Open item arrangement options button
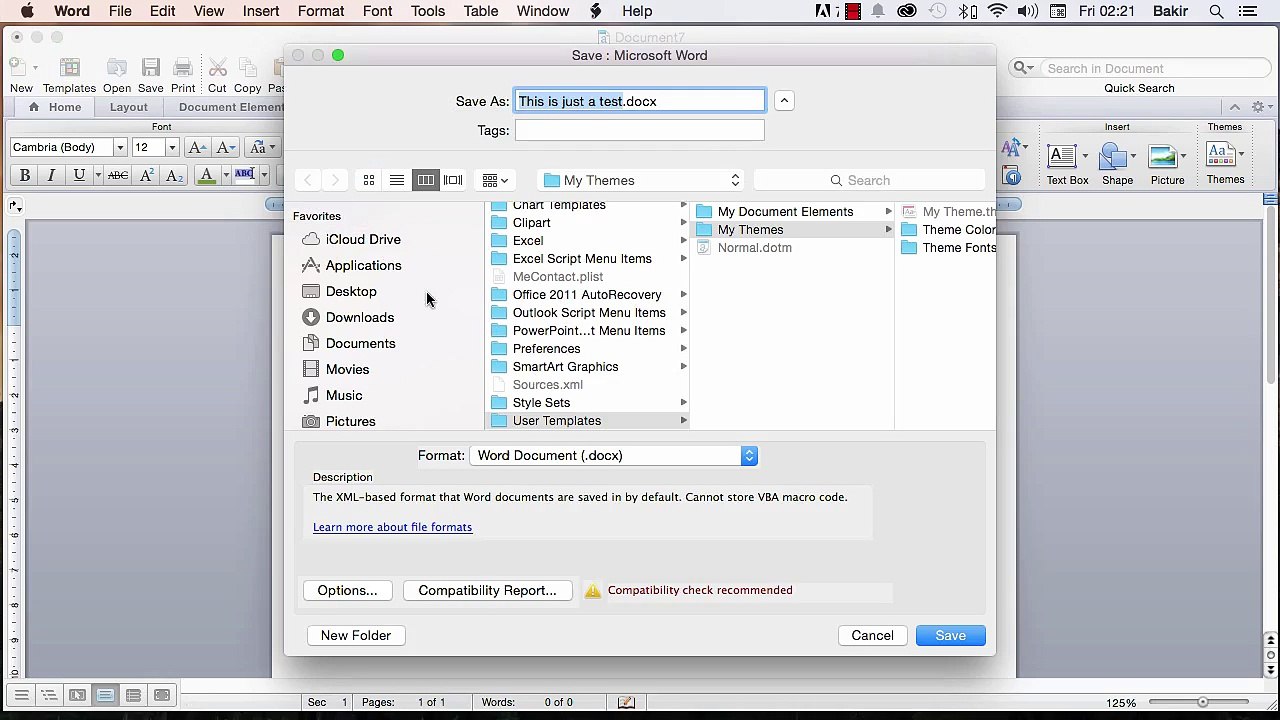 click(x=495, y=180)
